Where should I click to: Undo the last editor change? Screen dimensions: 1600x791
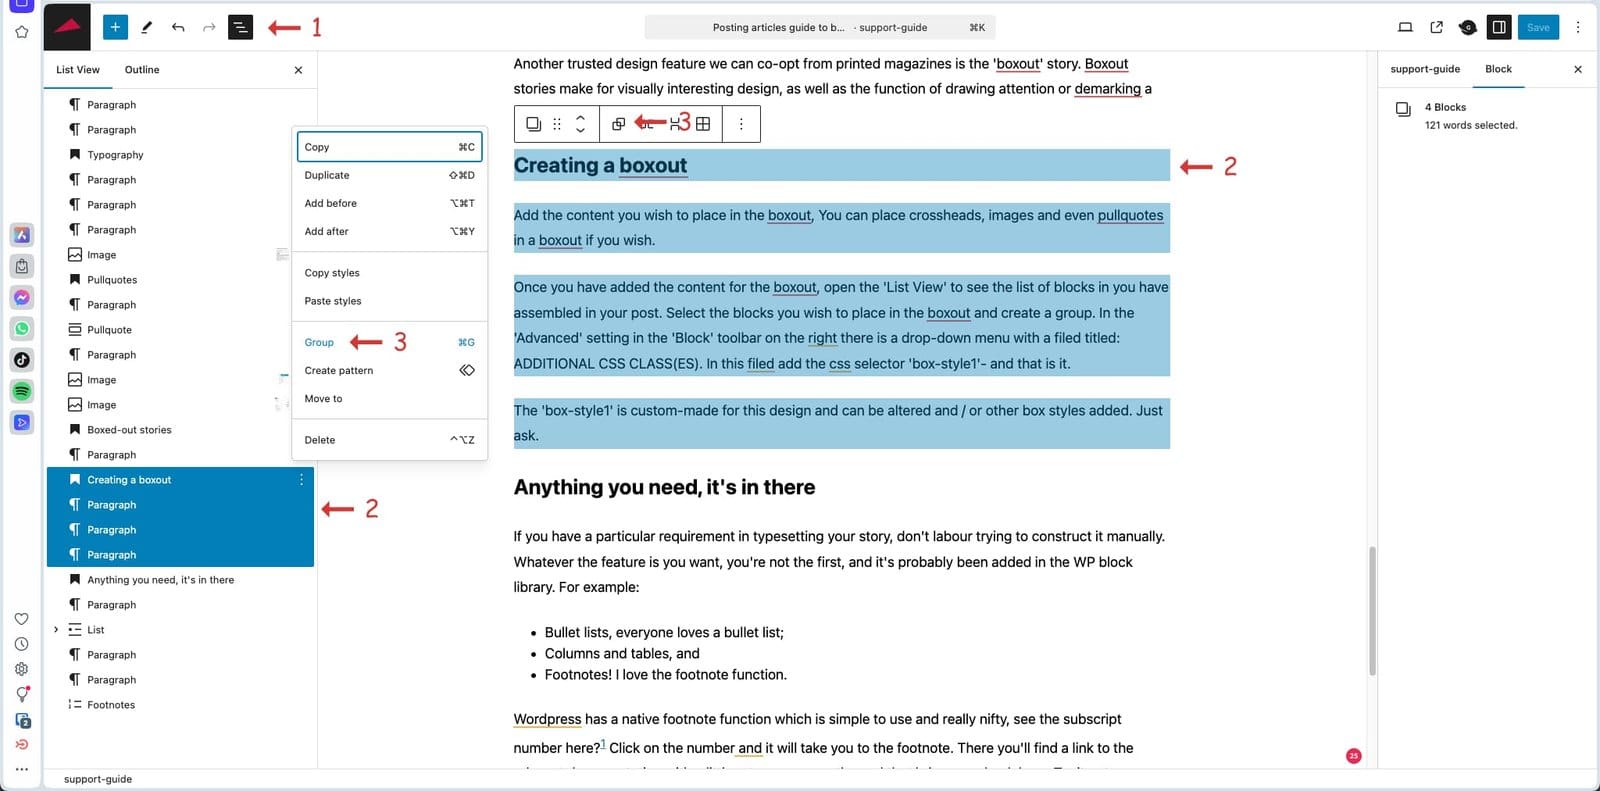tap(178, 27)
